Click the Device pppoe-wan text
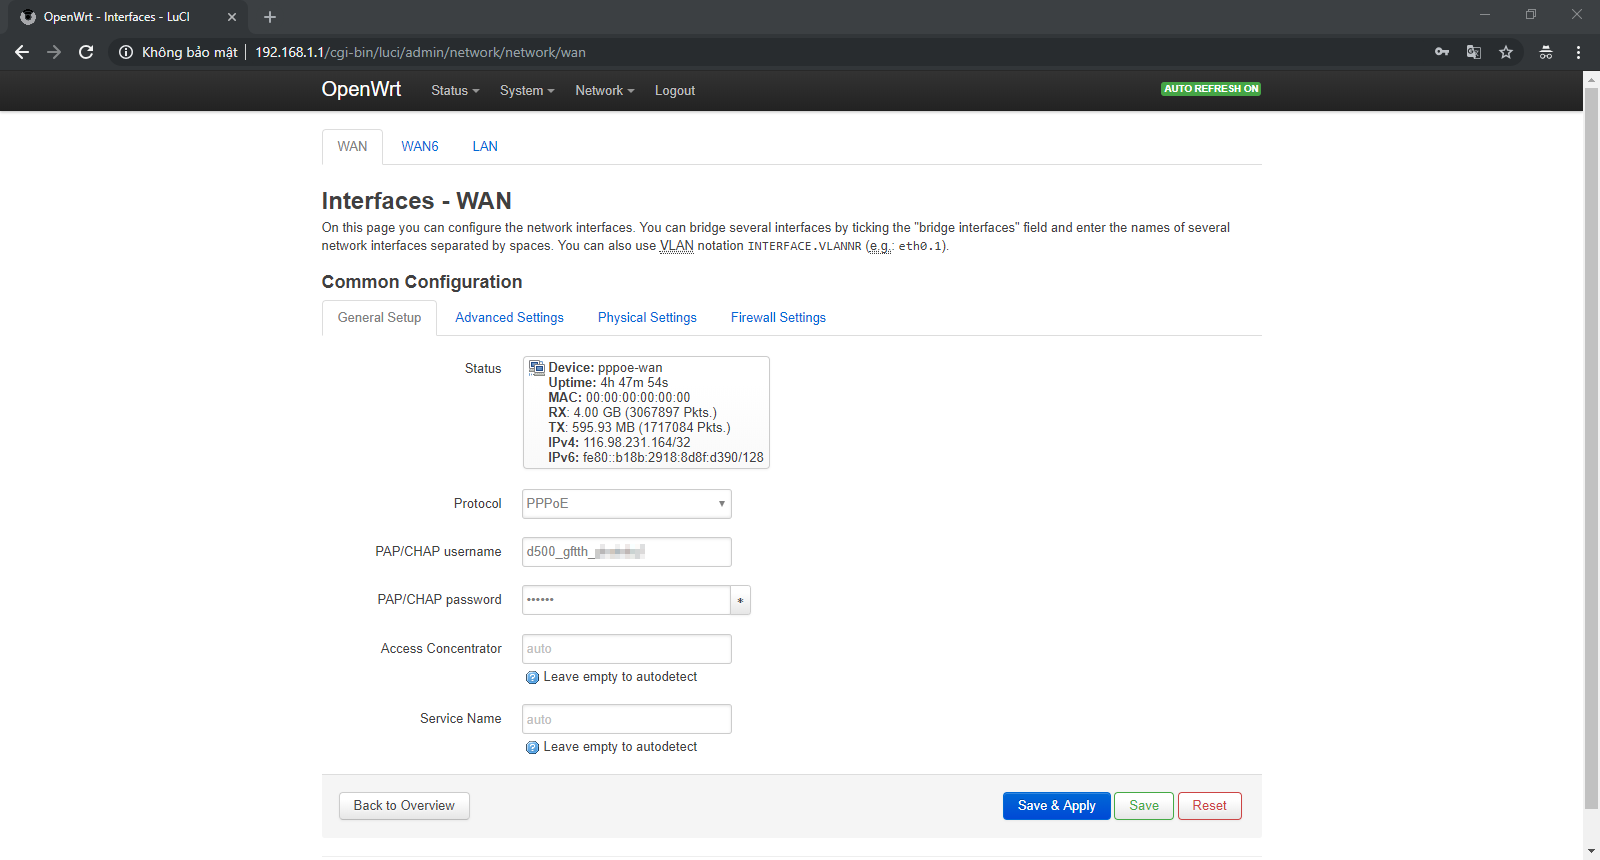Viewport: 1600px width, 860px height. point(605,367)
